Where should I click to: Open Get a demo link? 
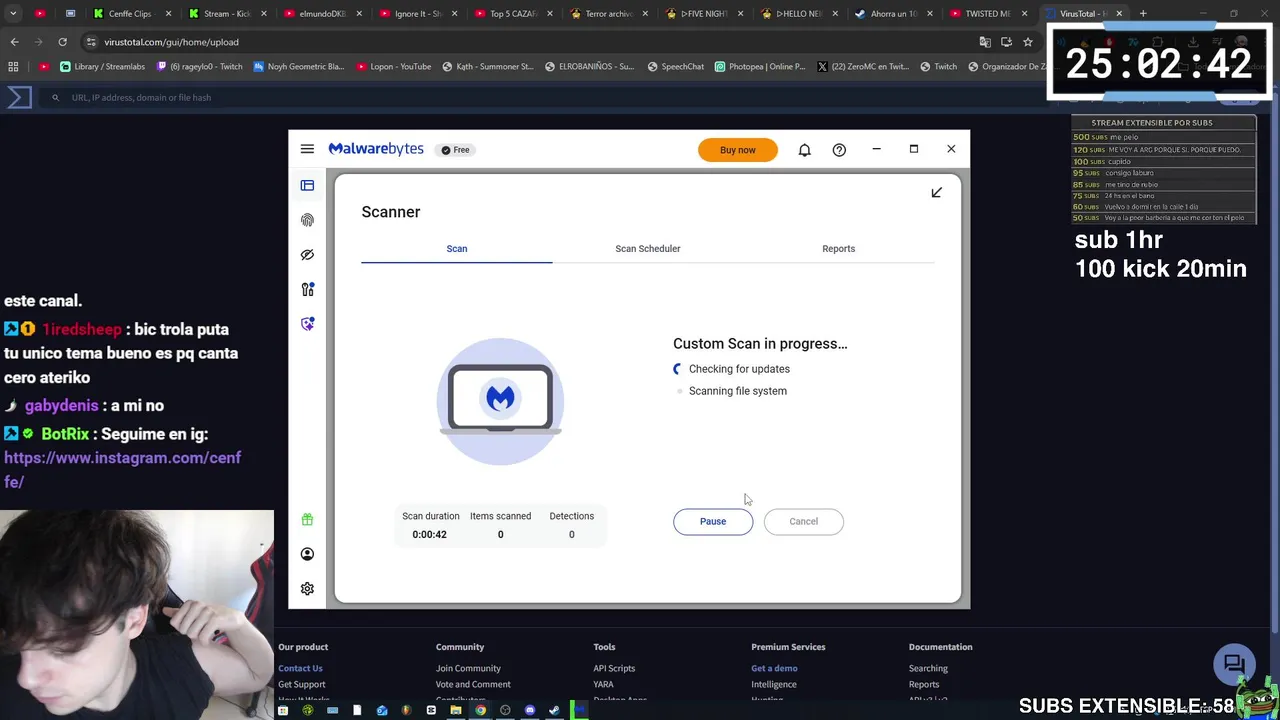click(x=774, y=668)
